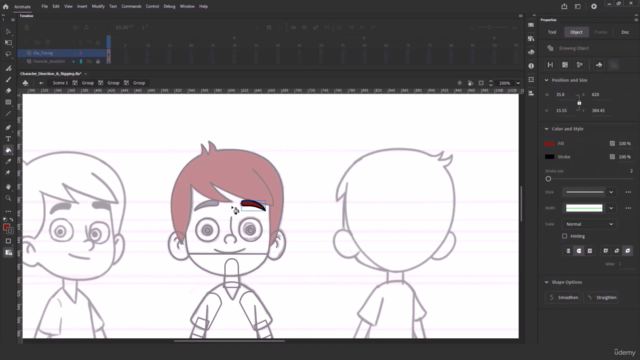Screen dimensions: 640x360
Task: Select the Selection arrow tool
Action: (8, 31)
